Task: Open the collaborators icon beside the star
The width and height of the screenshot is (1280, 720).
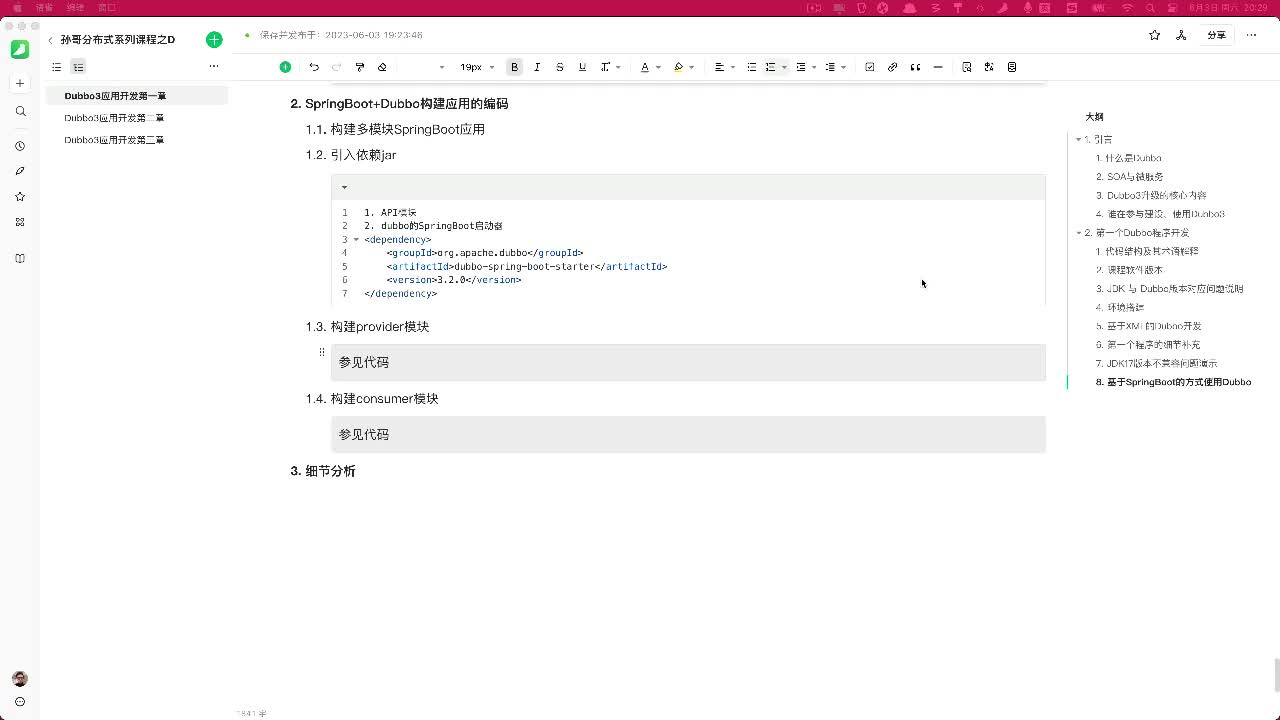Action: pyautogui.click(x=1181, y=35)
